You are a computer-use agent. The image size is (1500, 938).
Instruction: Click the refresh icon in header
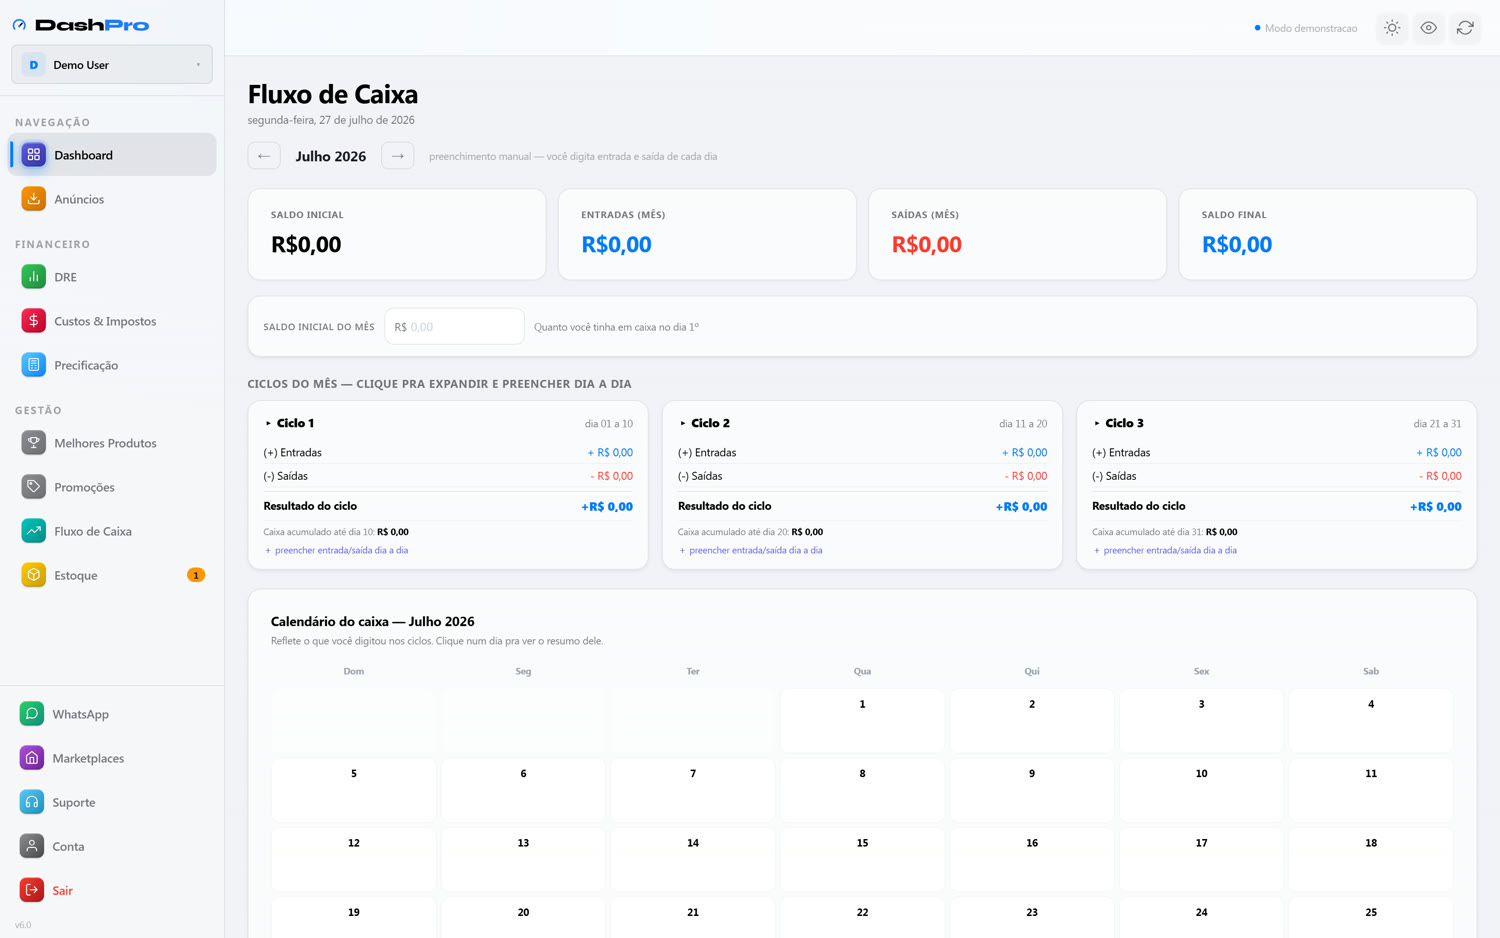tap(1465, 28)
